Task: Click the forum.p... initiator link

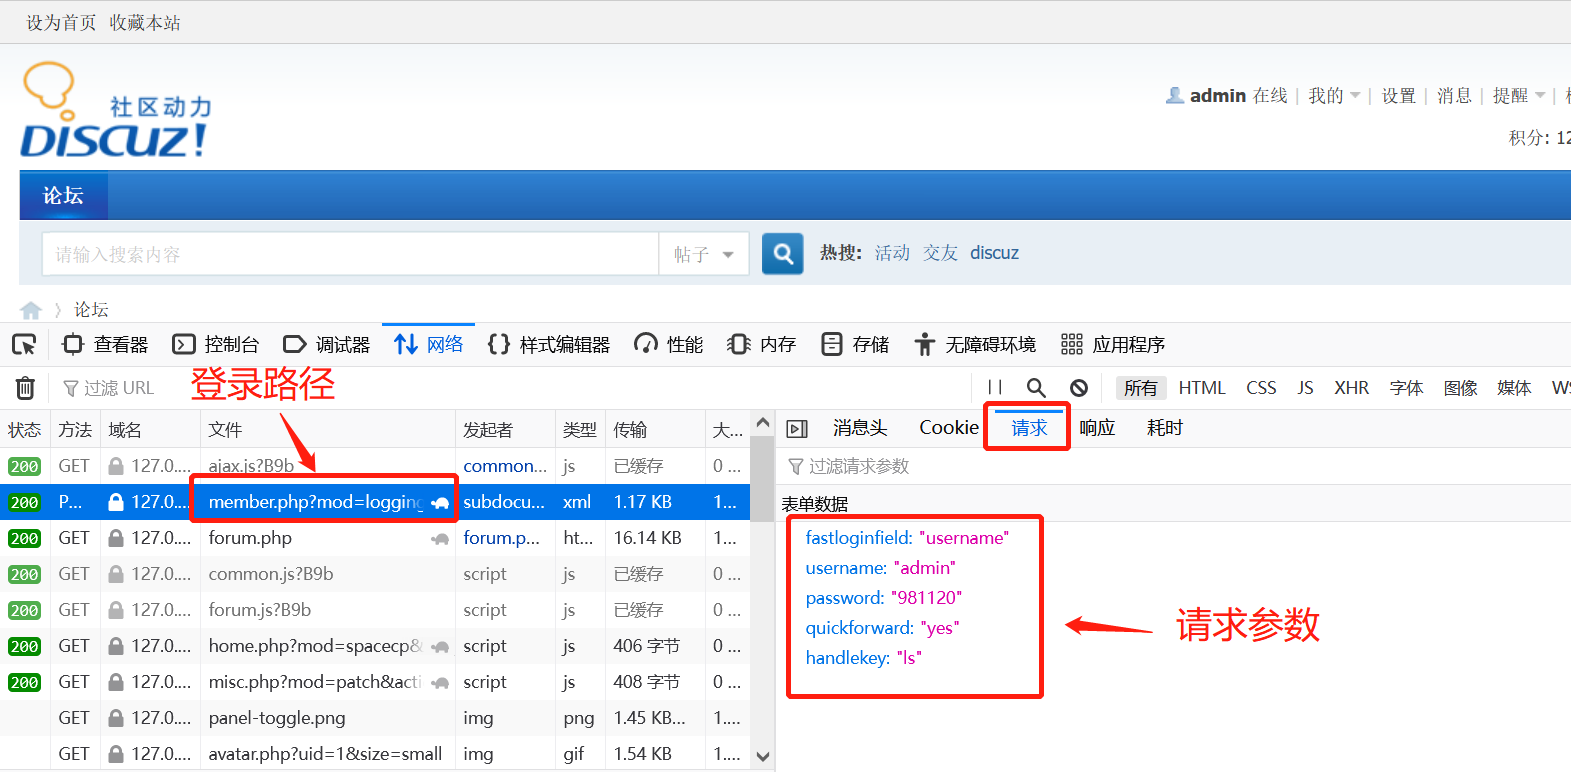Action: pyautogui.click(x=501, y=538)
